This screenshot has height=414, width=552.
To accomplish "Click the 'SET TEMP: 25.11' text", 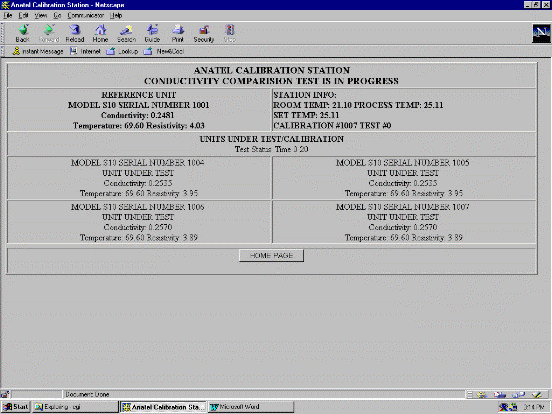I will (306, 115).
